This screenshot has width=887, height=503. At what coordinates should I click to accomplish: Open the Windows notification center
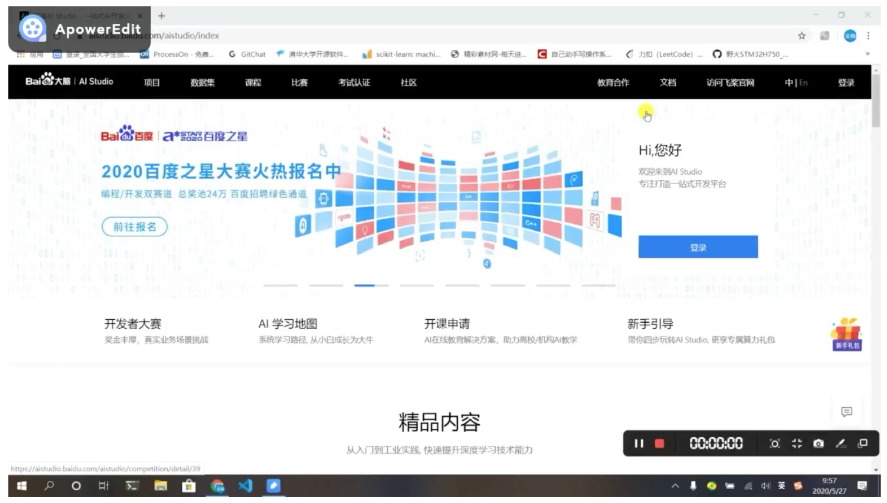pyautogui.click(x=862, y=486)
